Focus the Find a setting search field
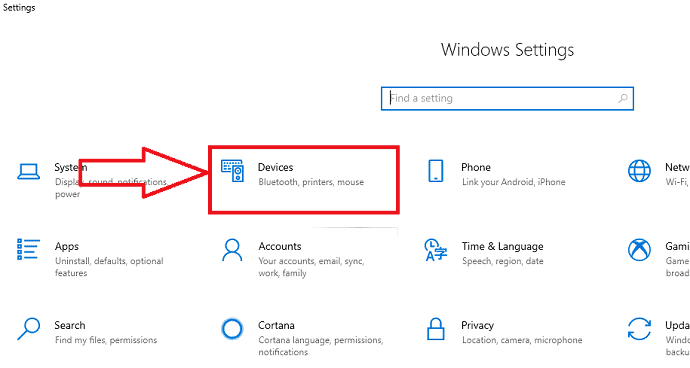This screenshot has width=690, height=368. [x=507, y=99]
